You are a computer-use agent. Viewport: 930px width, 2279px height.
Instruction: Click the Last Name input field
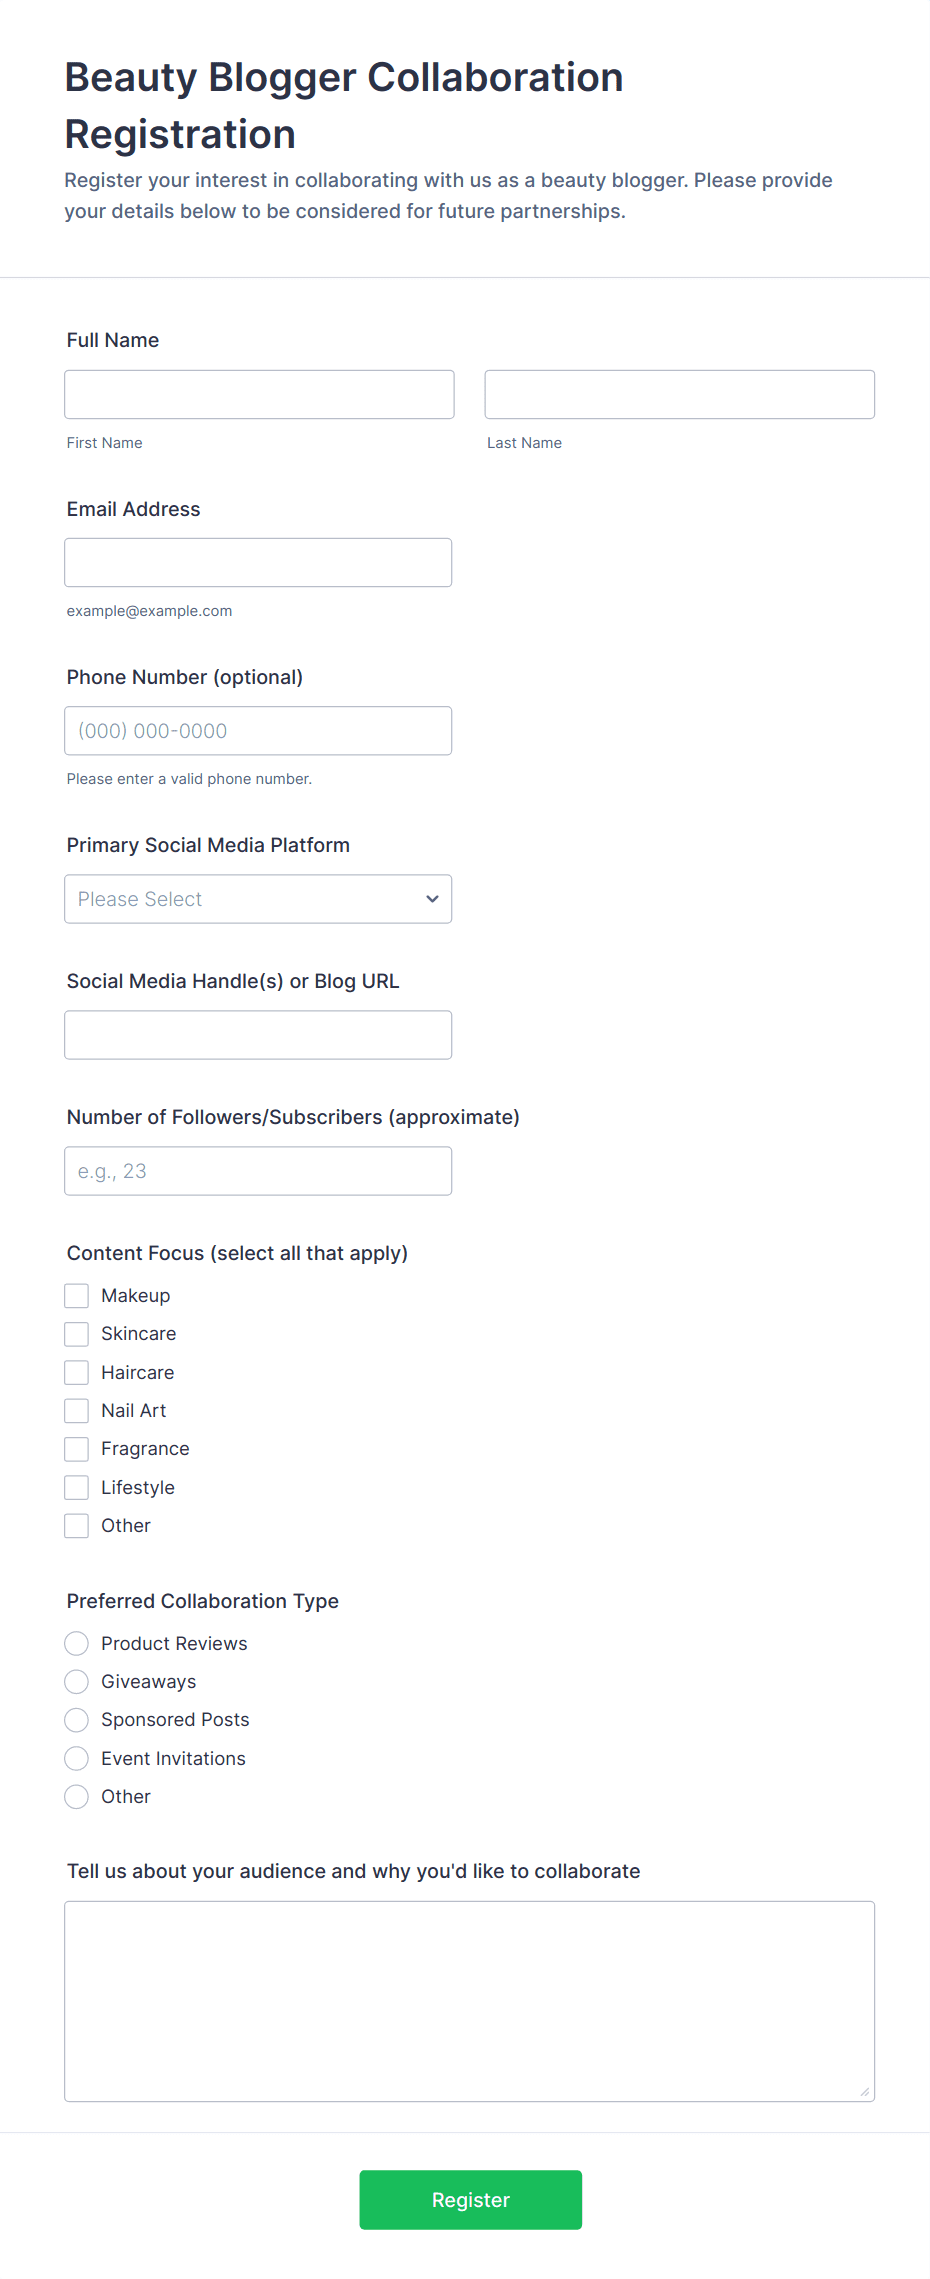click(678, 394)
